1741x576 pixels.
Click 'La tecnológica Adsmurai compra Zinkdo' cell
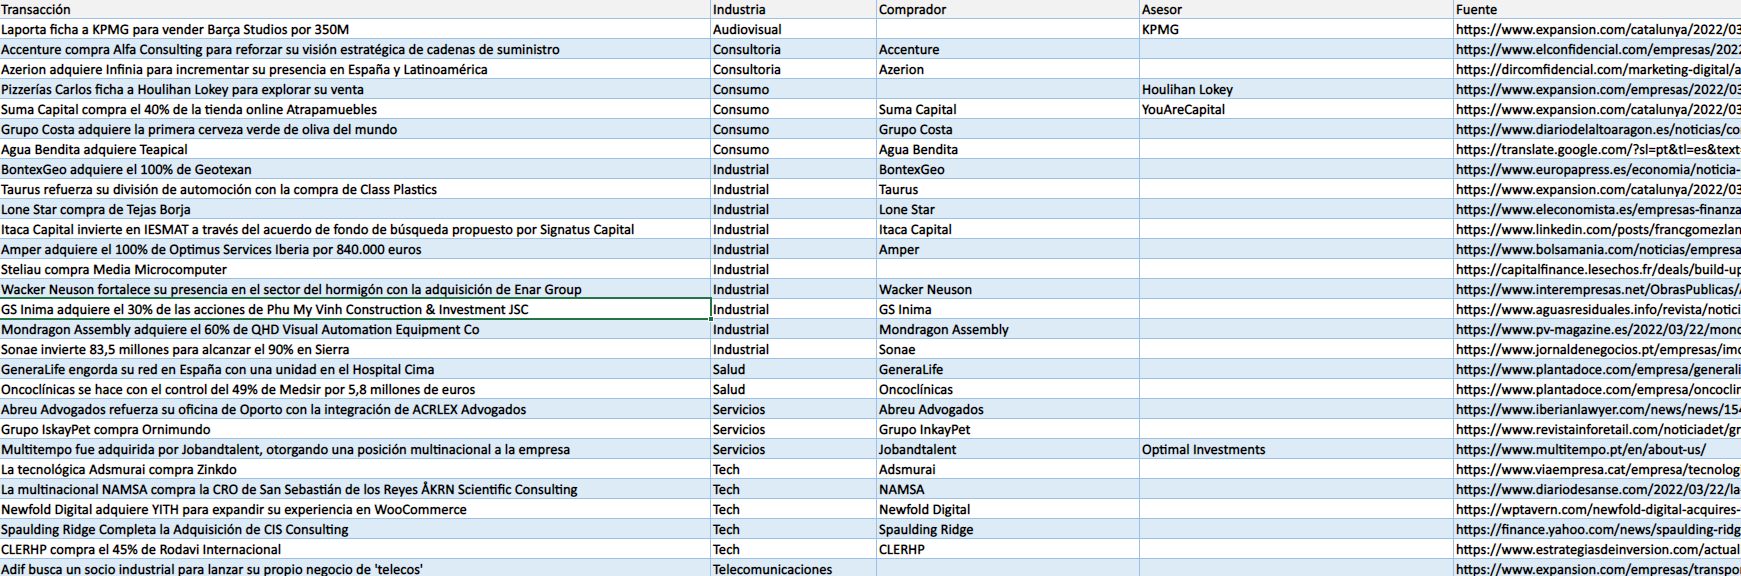click(x=355, y=469)
